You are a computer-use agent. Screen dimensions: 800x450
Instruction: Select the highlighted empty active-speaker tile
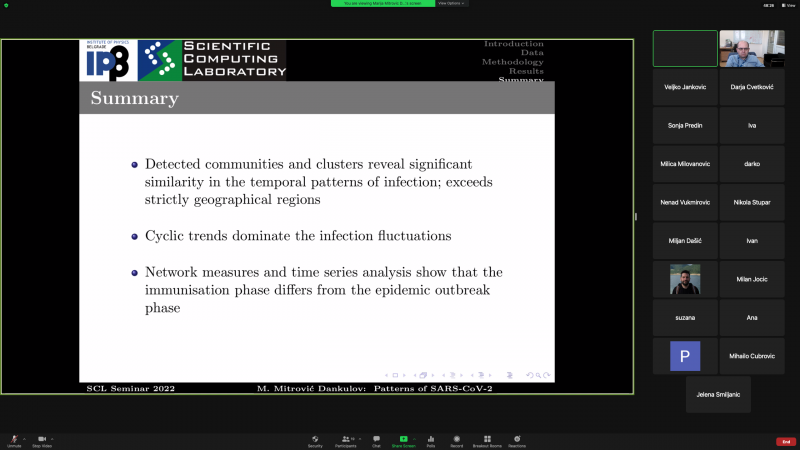685,48
